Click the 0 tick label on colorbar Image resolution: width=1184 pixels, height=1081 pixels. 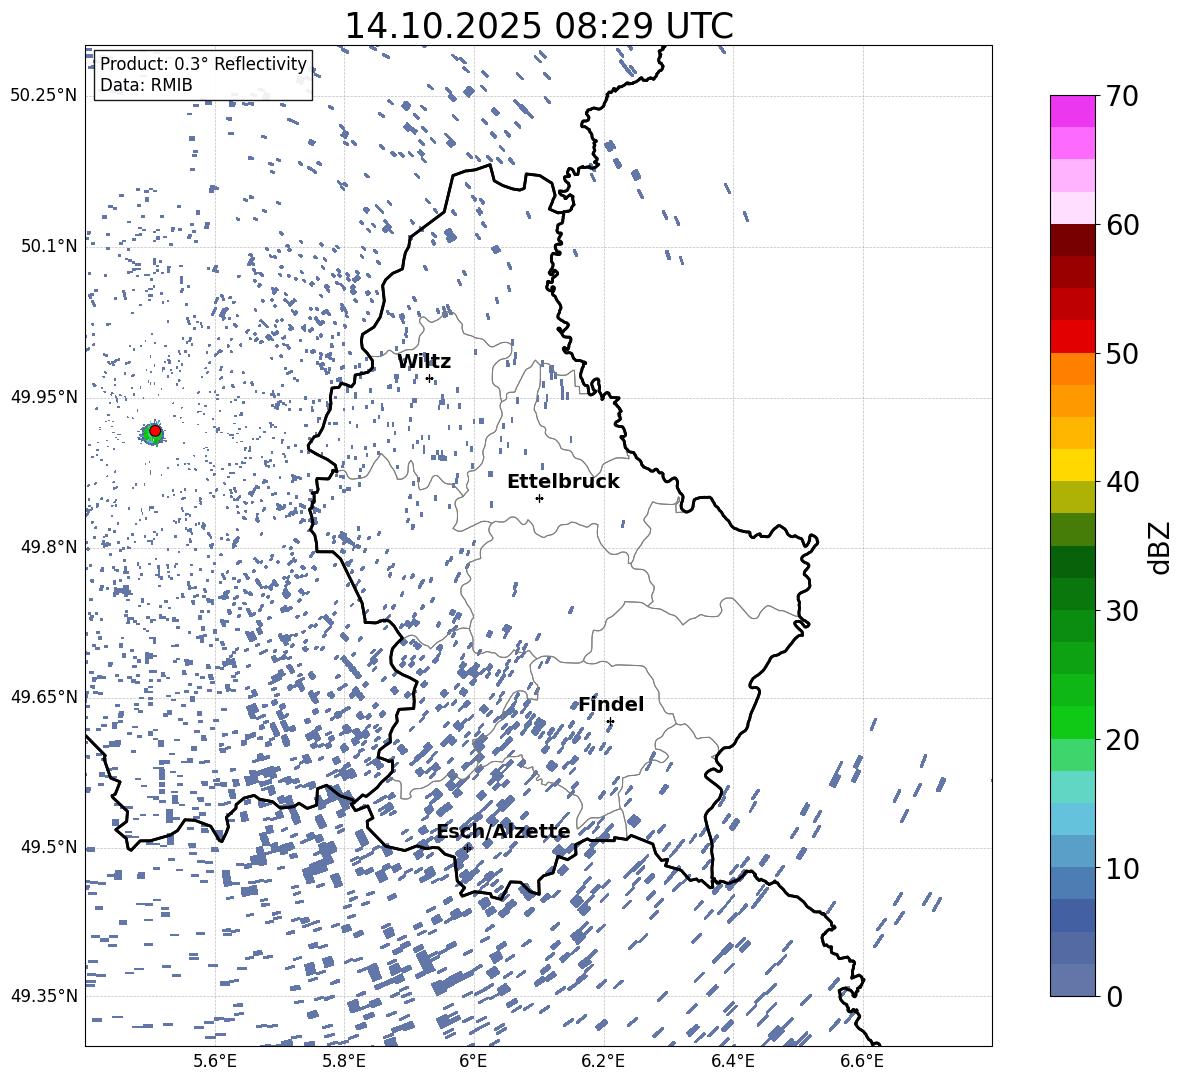(1114, 996)
